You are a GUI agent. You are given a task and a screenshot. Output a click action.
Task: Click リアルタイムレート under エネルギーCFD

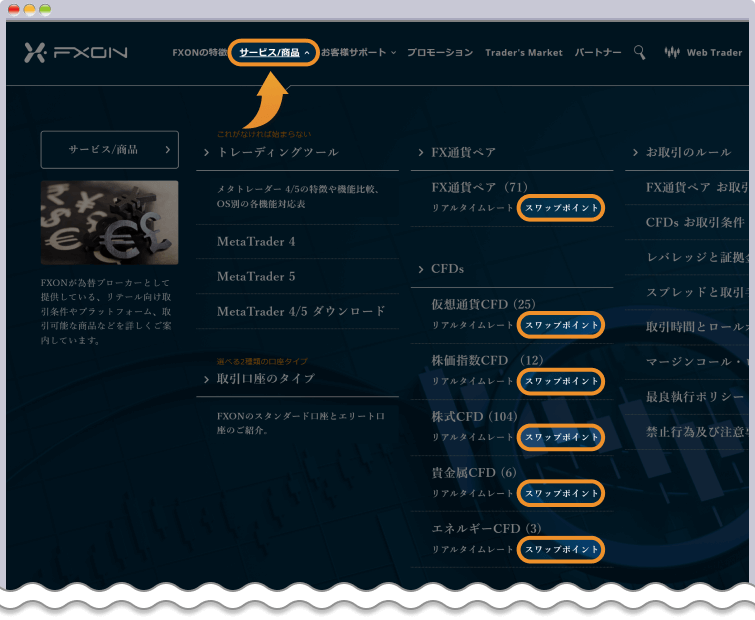pyautogui.click(x=472, y=549)
